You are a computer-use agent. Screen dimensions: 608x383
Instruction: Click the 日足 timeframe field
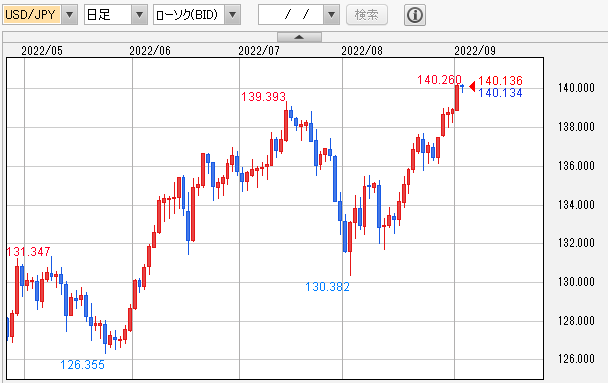point(108,15)
